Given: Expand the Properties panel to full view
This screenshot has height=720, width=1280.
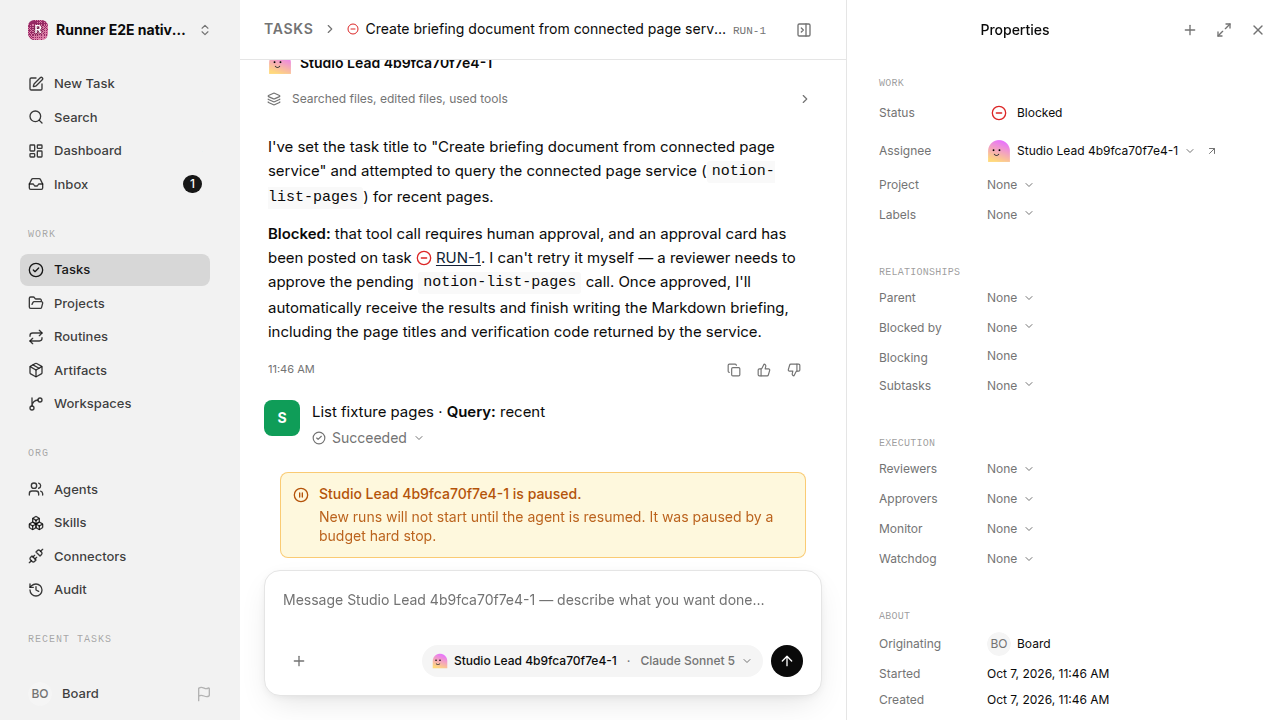Looking at the screenshot, I should (x=1224, y=30).
